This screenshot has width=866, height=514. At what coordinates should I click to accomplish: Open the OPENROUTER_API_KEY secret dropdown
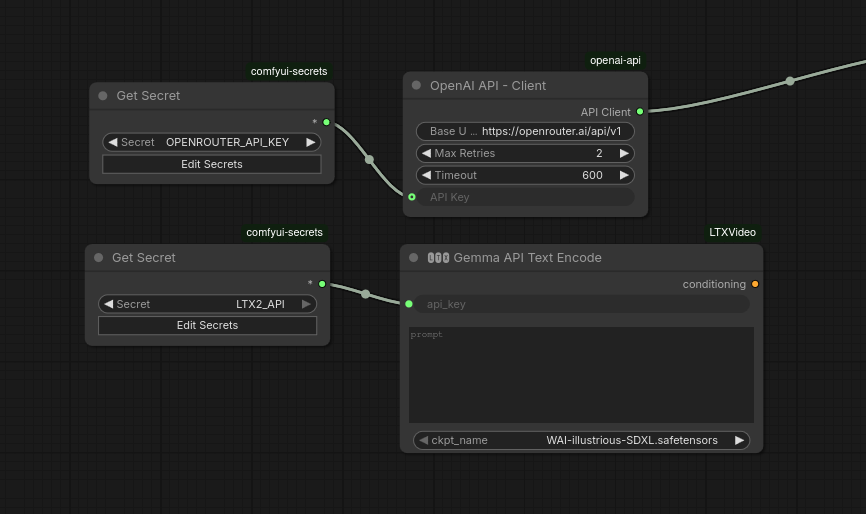coord(212,142)
